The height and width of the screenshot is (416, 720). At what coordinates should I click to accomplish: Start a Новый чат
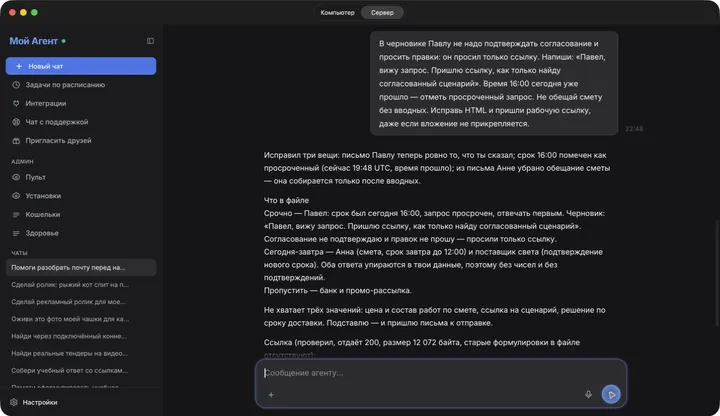pos(81,66)
